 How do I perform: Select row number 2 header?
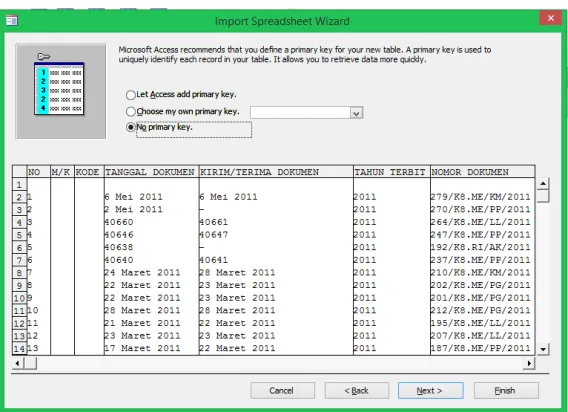pos(20,197)
